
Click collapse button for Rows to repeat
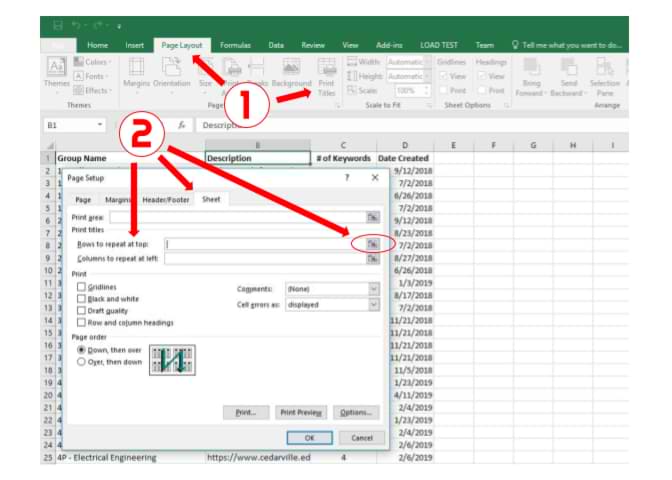coord(372,243)
